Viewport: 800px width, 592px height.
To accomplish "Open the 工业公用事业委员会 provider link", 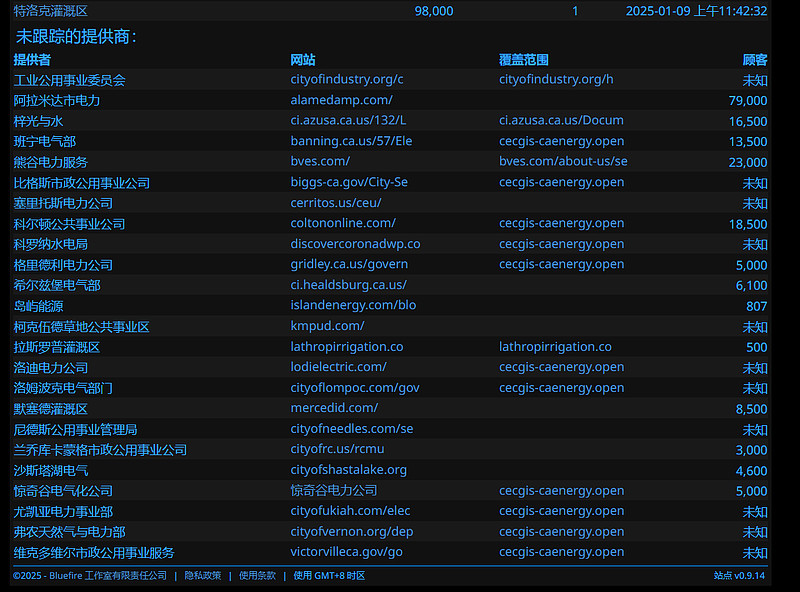I will 69,80.
